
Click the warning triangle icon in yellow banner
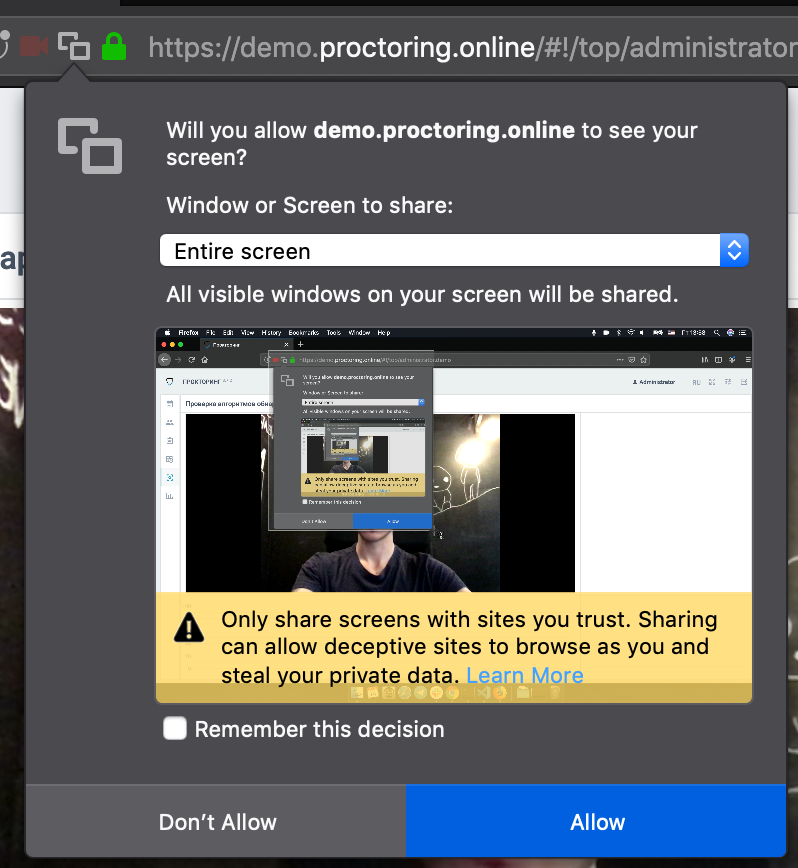click(189, 628)
